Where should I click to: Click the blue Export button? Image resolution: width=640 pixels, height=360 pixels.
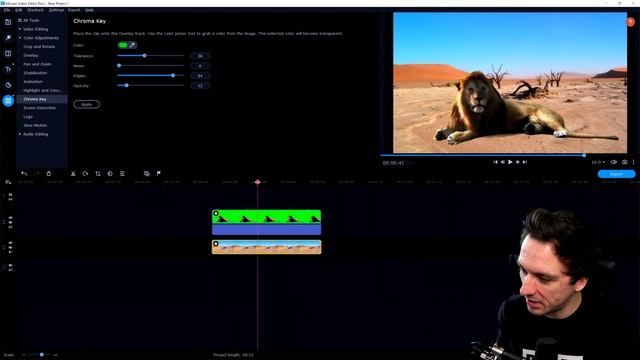pyautogui.click(x=616, y=174)
